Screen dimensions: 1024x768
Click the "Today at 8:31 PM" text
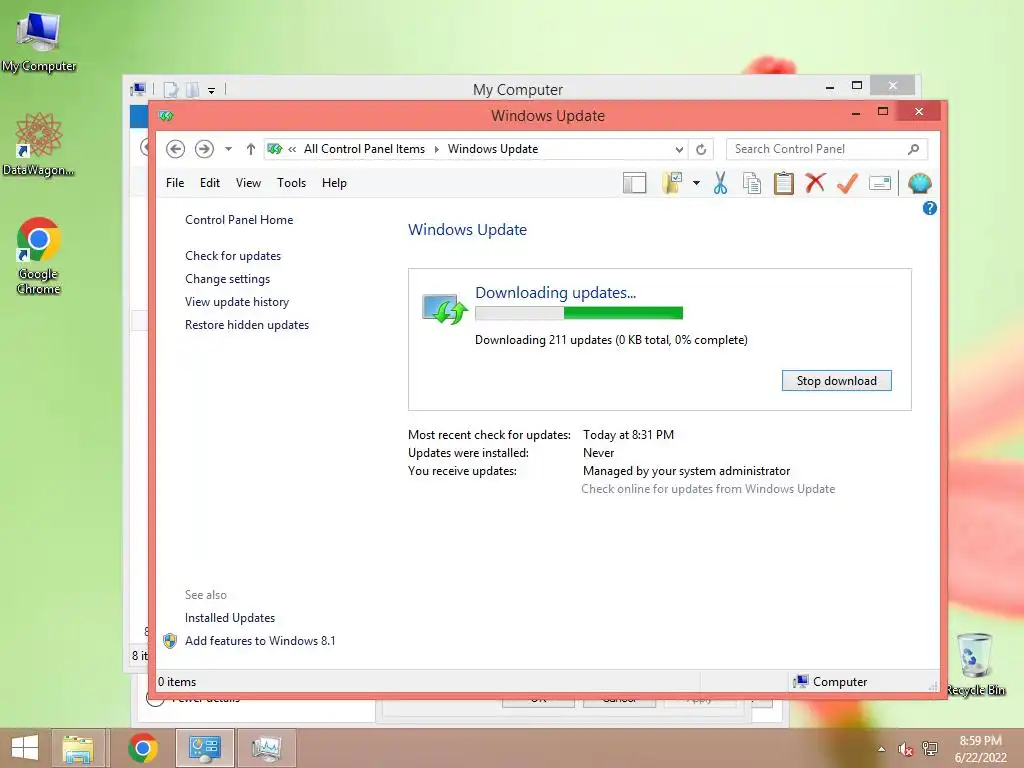pyautogui.click(x=628, y=435)
